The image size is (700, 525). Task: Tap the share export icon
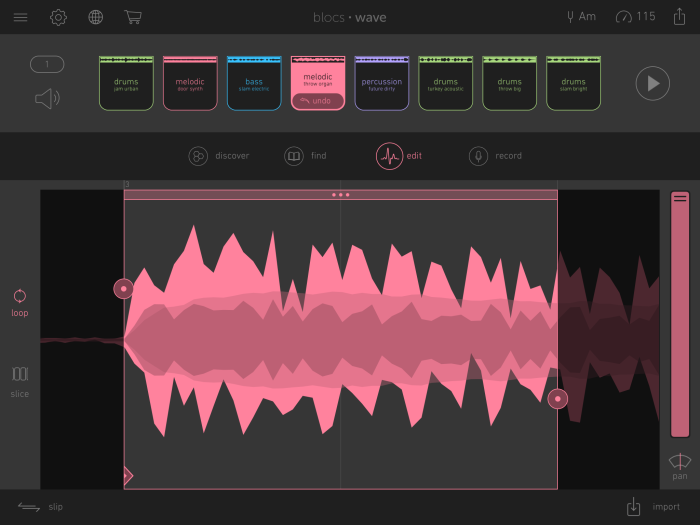point(679,17)
